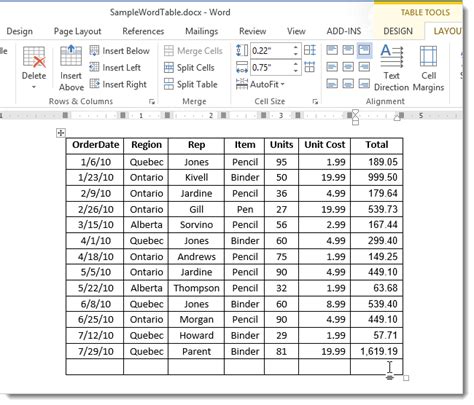474x405 pixels.
Task: Set Align Center Left alignment
Action: (332, 67)
